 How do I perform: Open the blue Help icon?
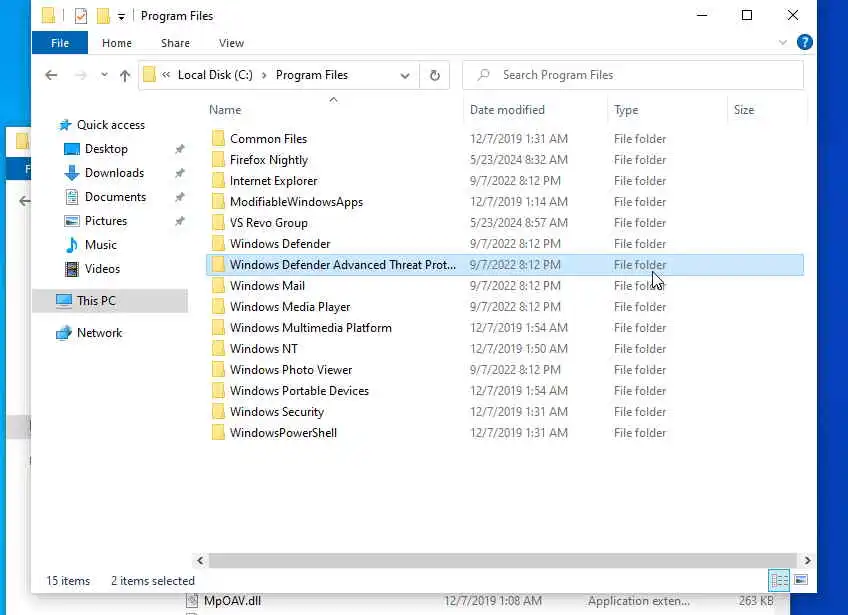(x=804, y=42)
